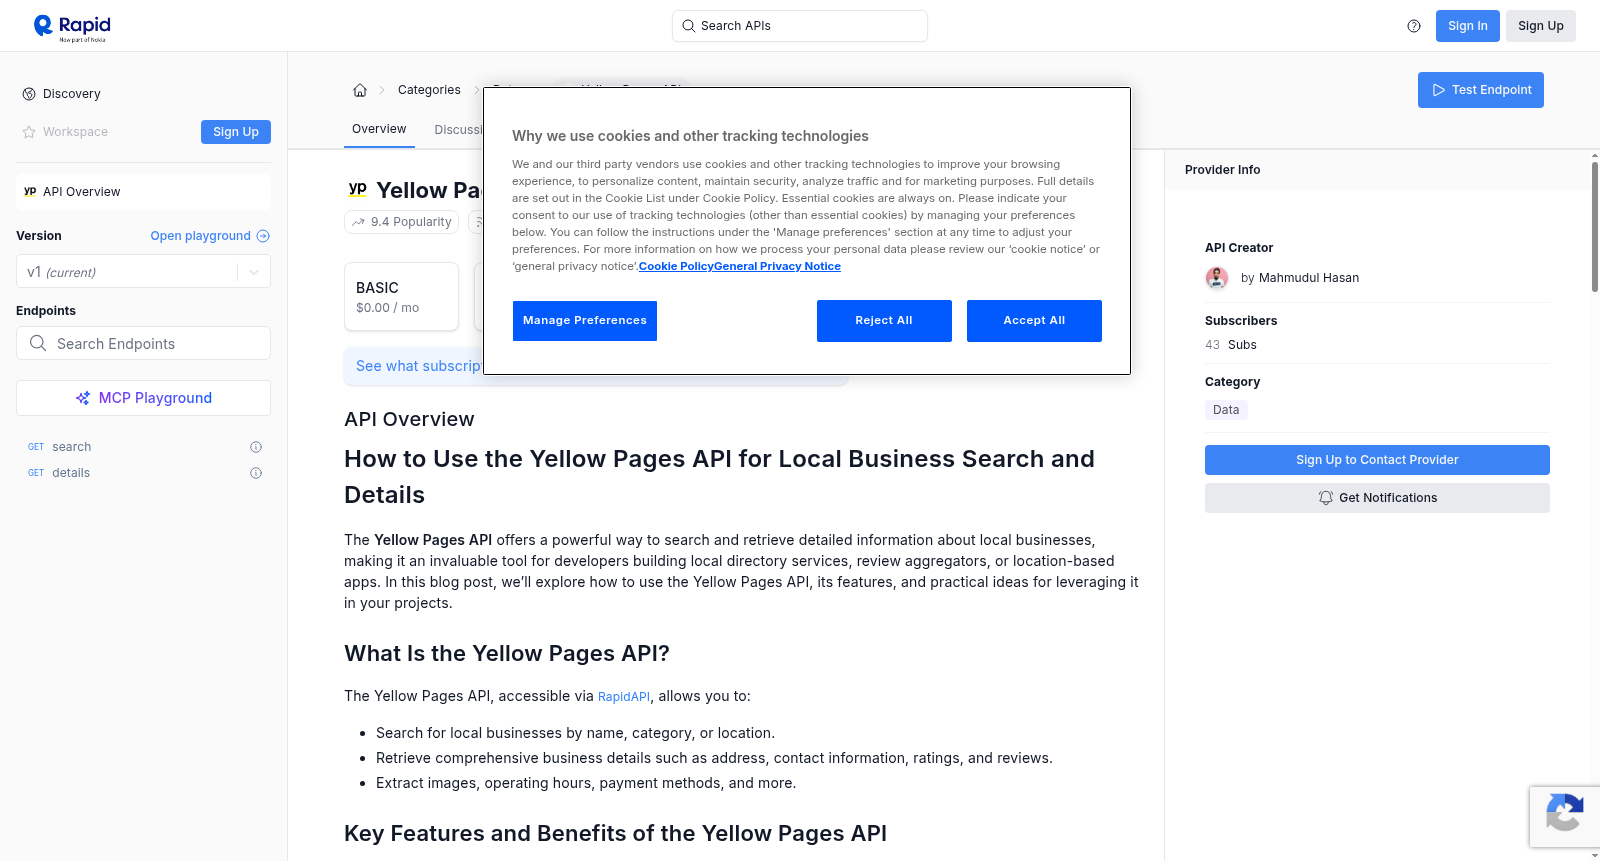Click the reCAPTCHA badge
This screenshot has height=861, width=1600.
point(1564,817)
